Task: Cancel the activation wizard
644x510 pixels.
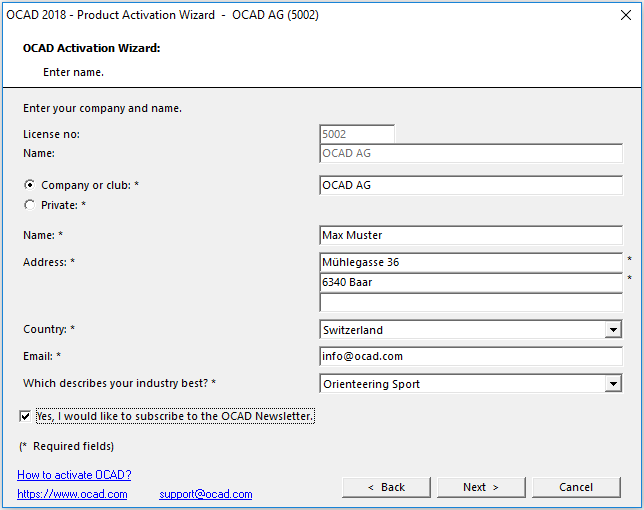Action: [576, 487]
